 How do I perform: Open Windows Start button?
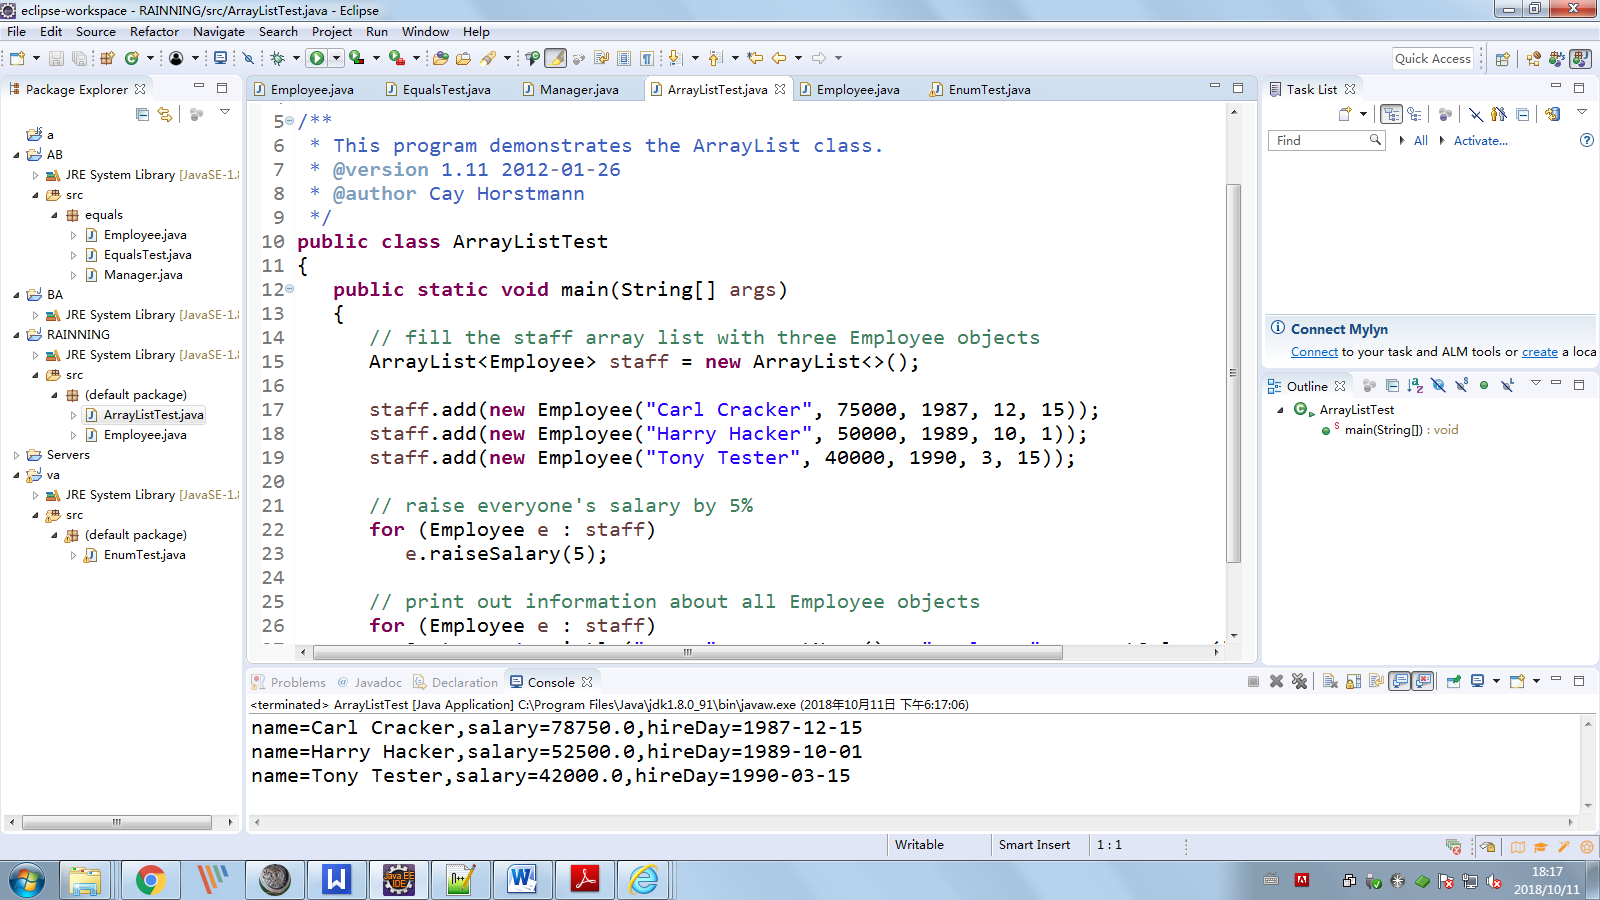click(x=27, y=881)
